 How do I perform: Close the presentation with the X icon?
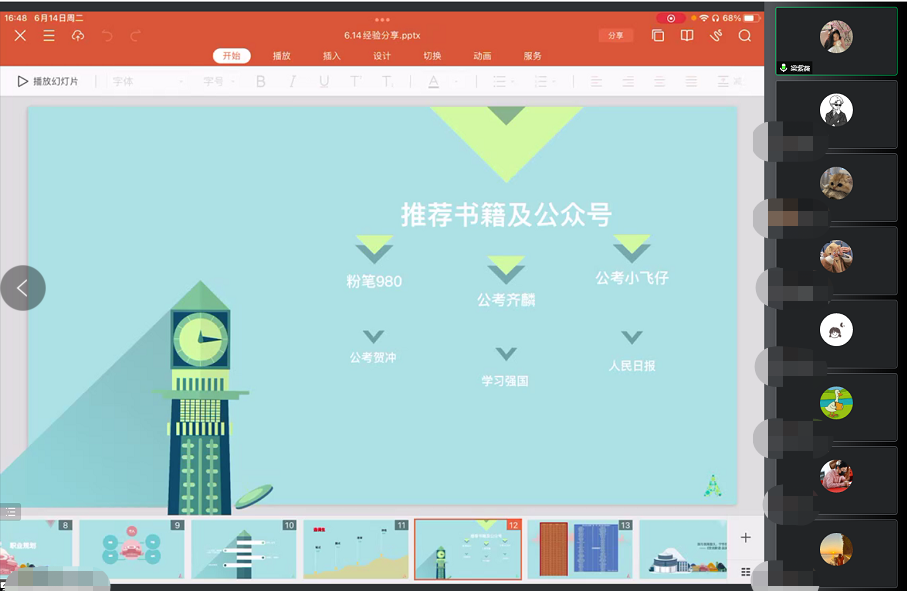(x=20, y=36)
